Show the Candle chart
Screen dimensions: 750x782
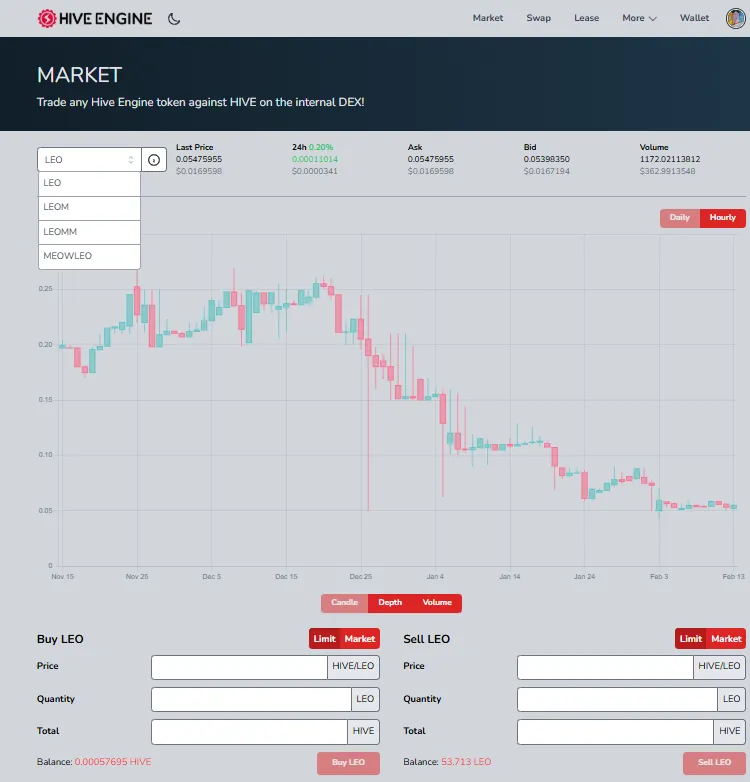344,603
